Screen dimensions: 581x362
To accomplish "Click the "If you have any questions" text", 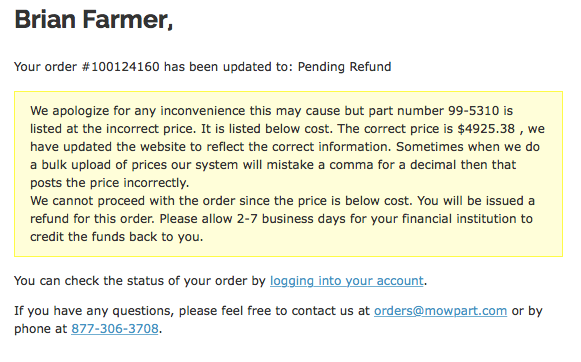I will coord(94,310).
